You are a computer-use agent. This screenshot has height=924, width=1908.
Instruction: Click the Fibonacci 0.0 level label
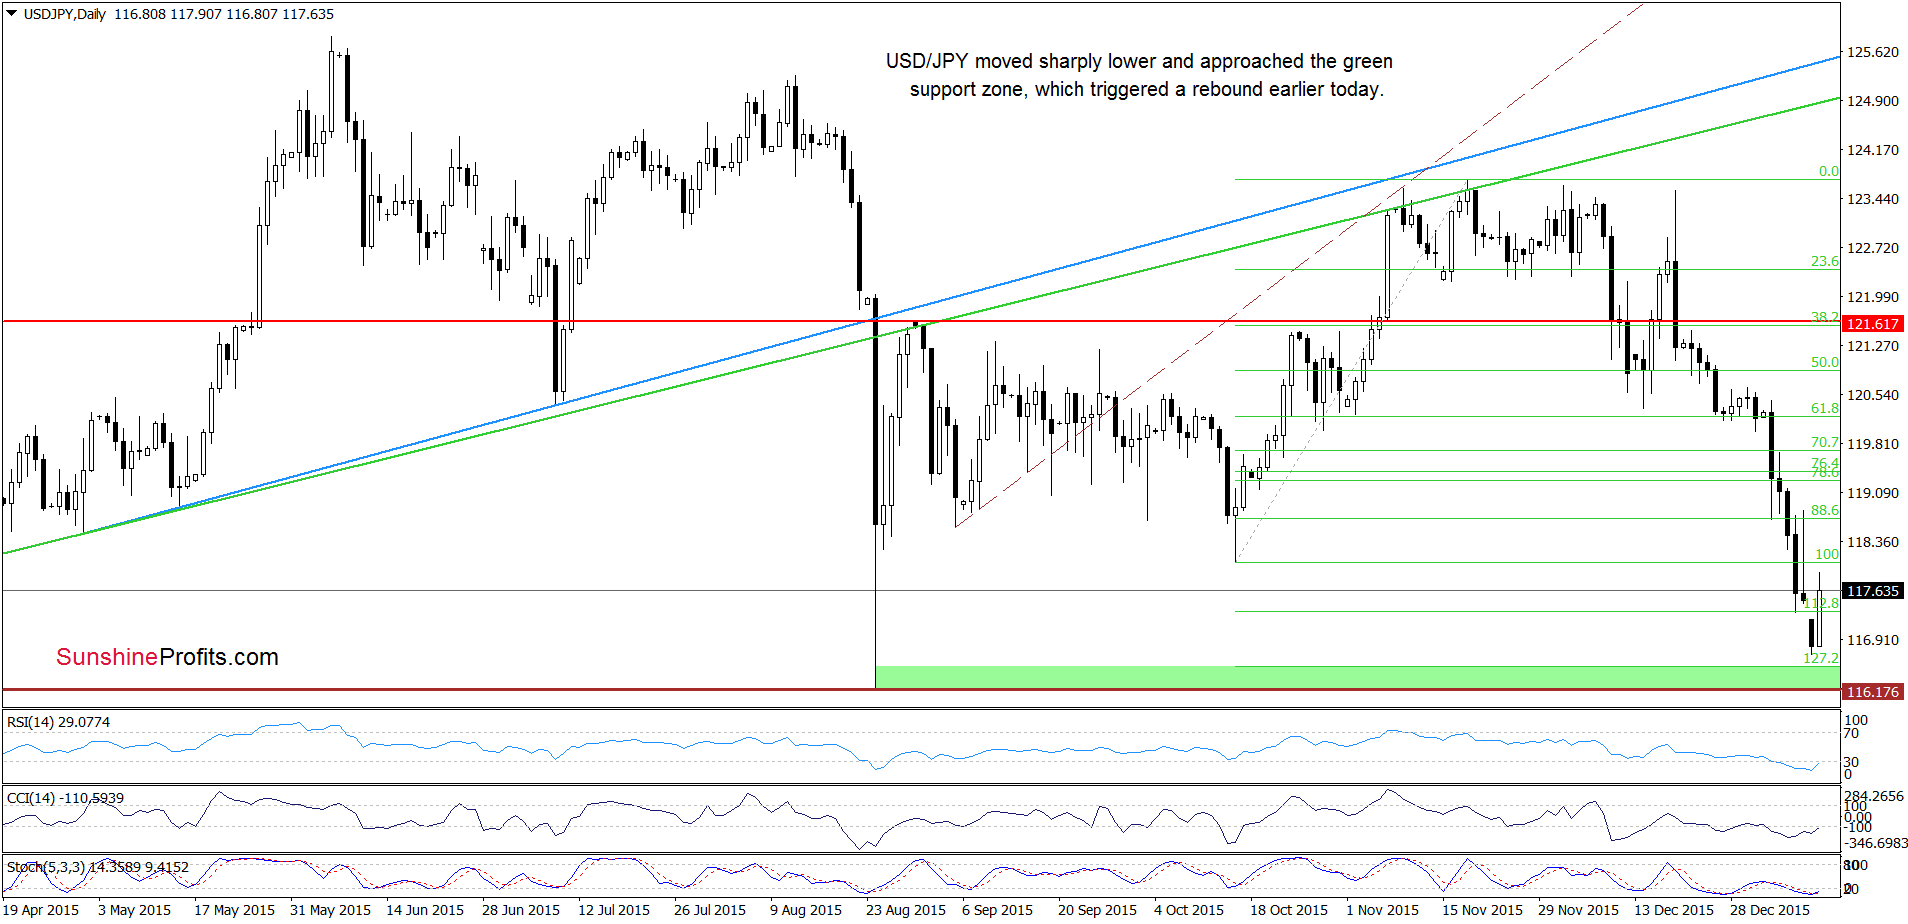pos(1828,171)
